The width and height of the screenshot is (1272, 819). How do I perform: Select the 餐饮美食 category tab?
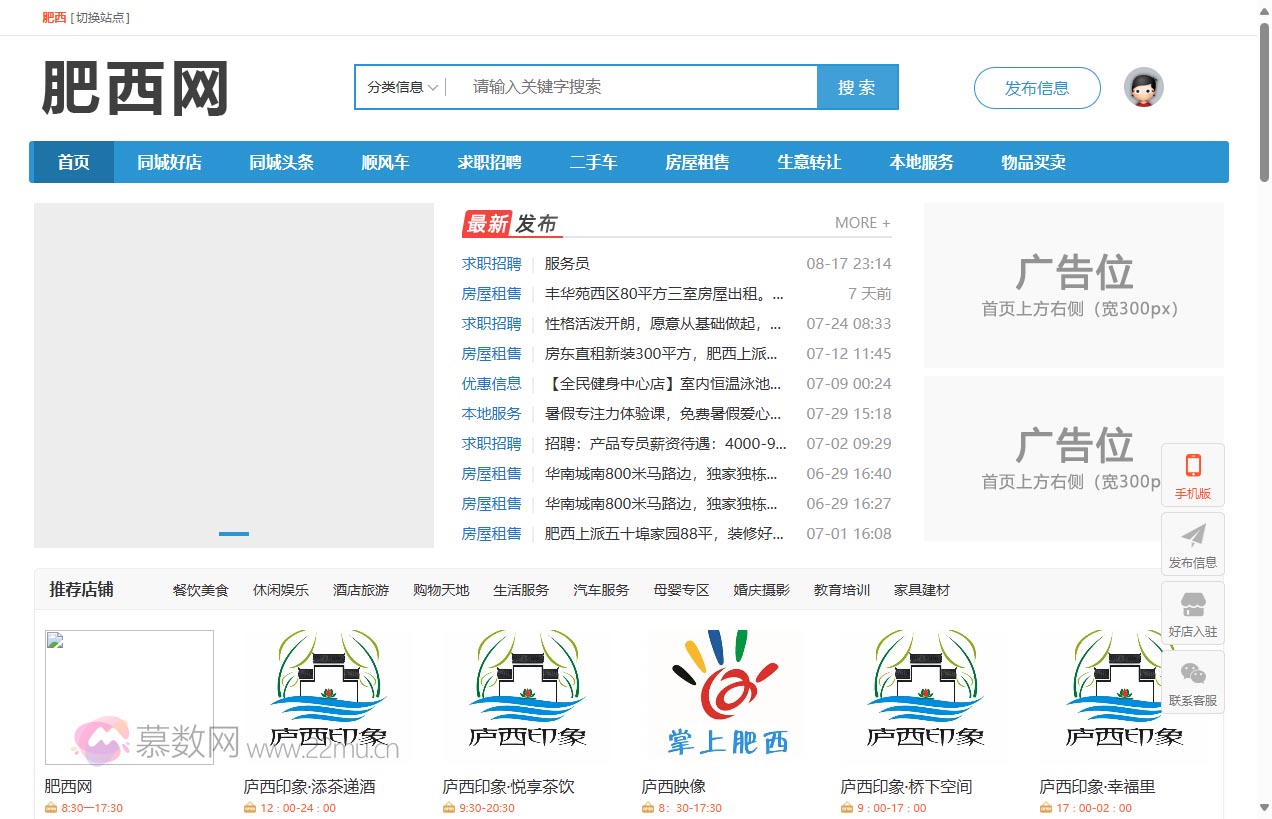[x=199, y=590]
